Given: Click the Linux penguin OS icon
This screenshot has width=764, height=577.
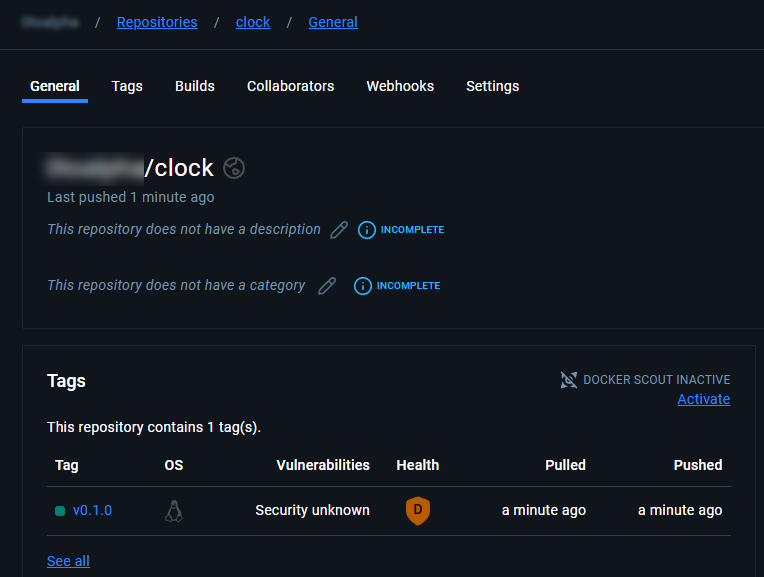Looking at the screenshot, I should tap(174, 511).
